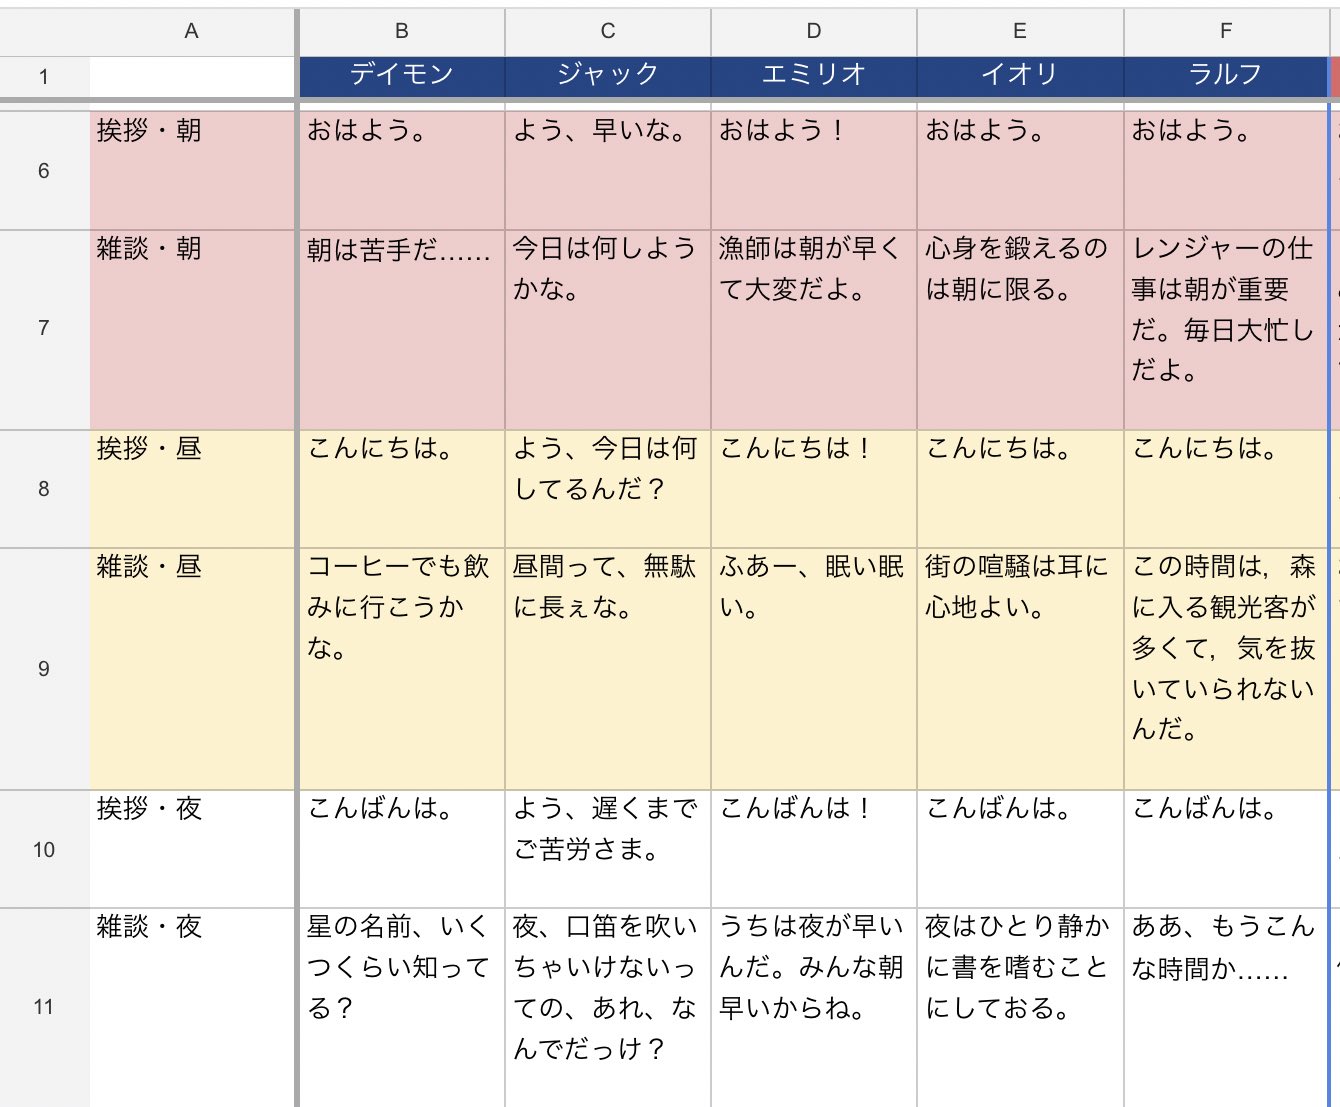Screen dimensions: 1340x1107
Task: Select cell with ああ、もうこんな時間か……
Action: (x=1226, y=1007)
